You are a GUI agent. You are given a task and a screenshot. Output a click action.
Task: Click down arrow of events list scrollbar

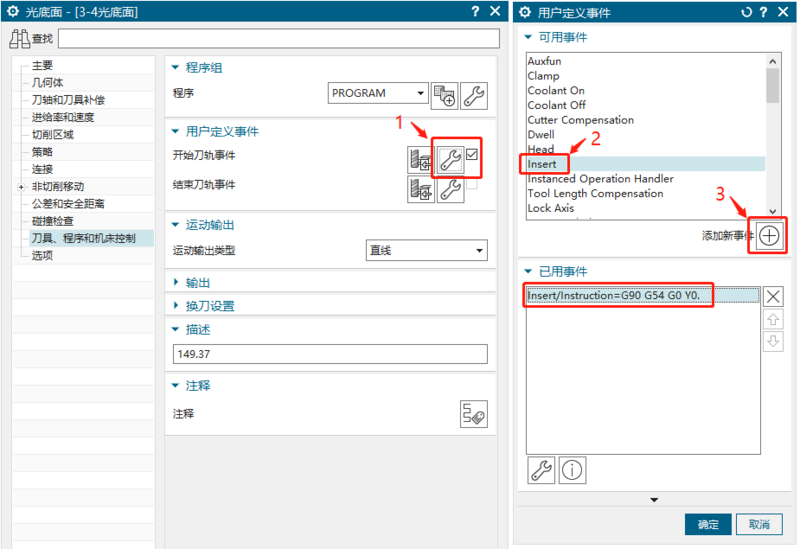[773, 211]
